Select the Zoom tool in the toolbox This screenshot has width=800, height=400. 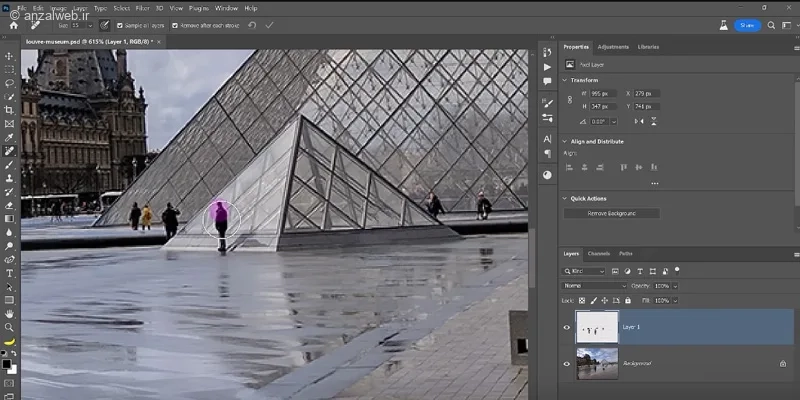coord(9,327)
